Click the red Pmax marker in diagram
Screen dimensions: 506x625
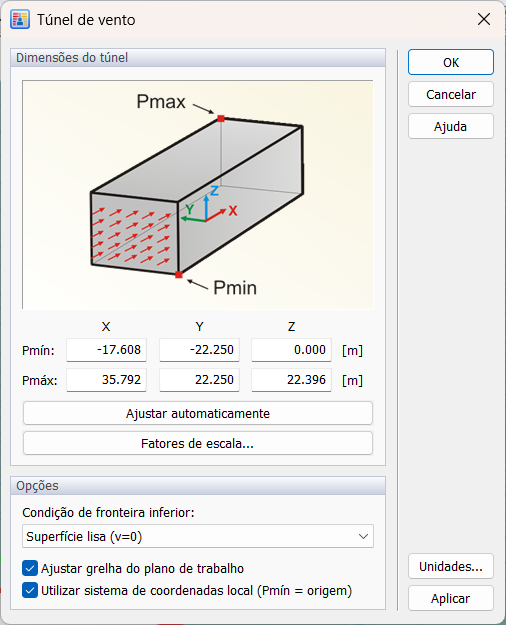click(221, 118)
